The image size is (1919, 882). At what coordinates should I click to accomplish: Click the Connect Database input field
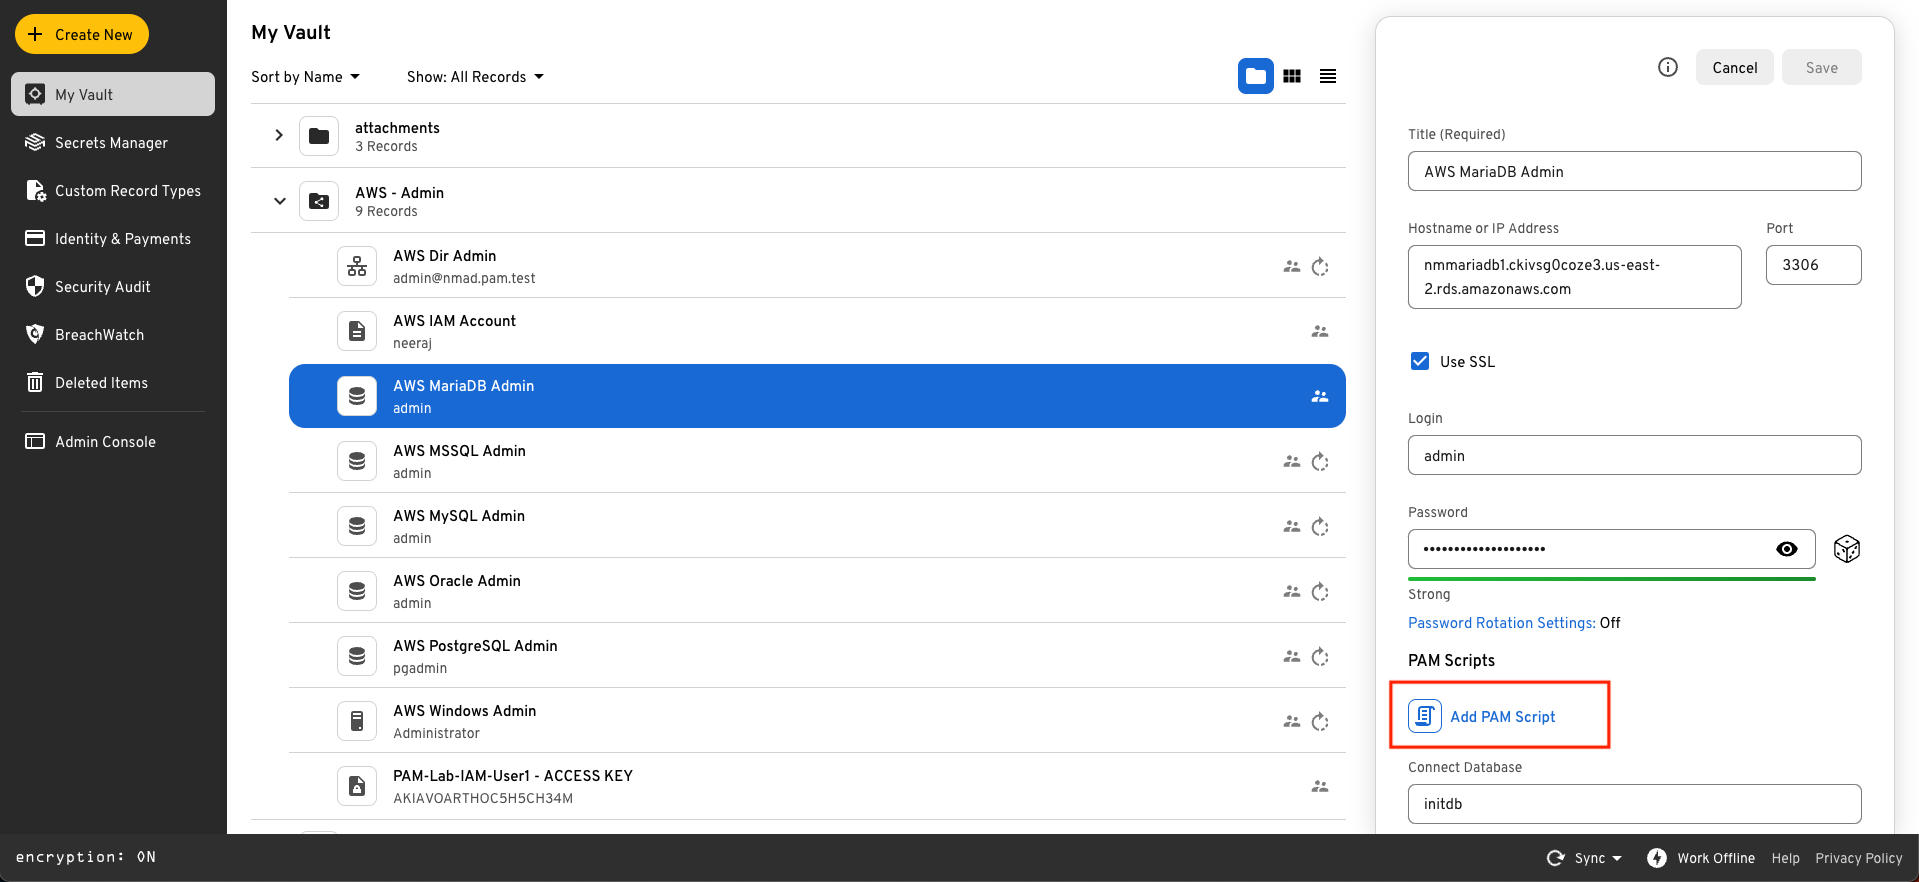(1634, 804)
